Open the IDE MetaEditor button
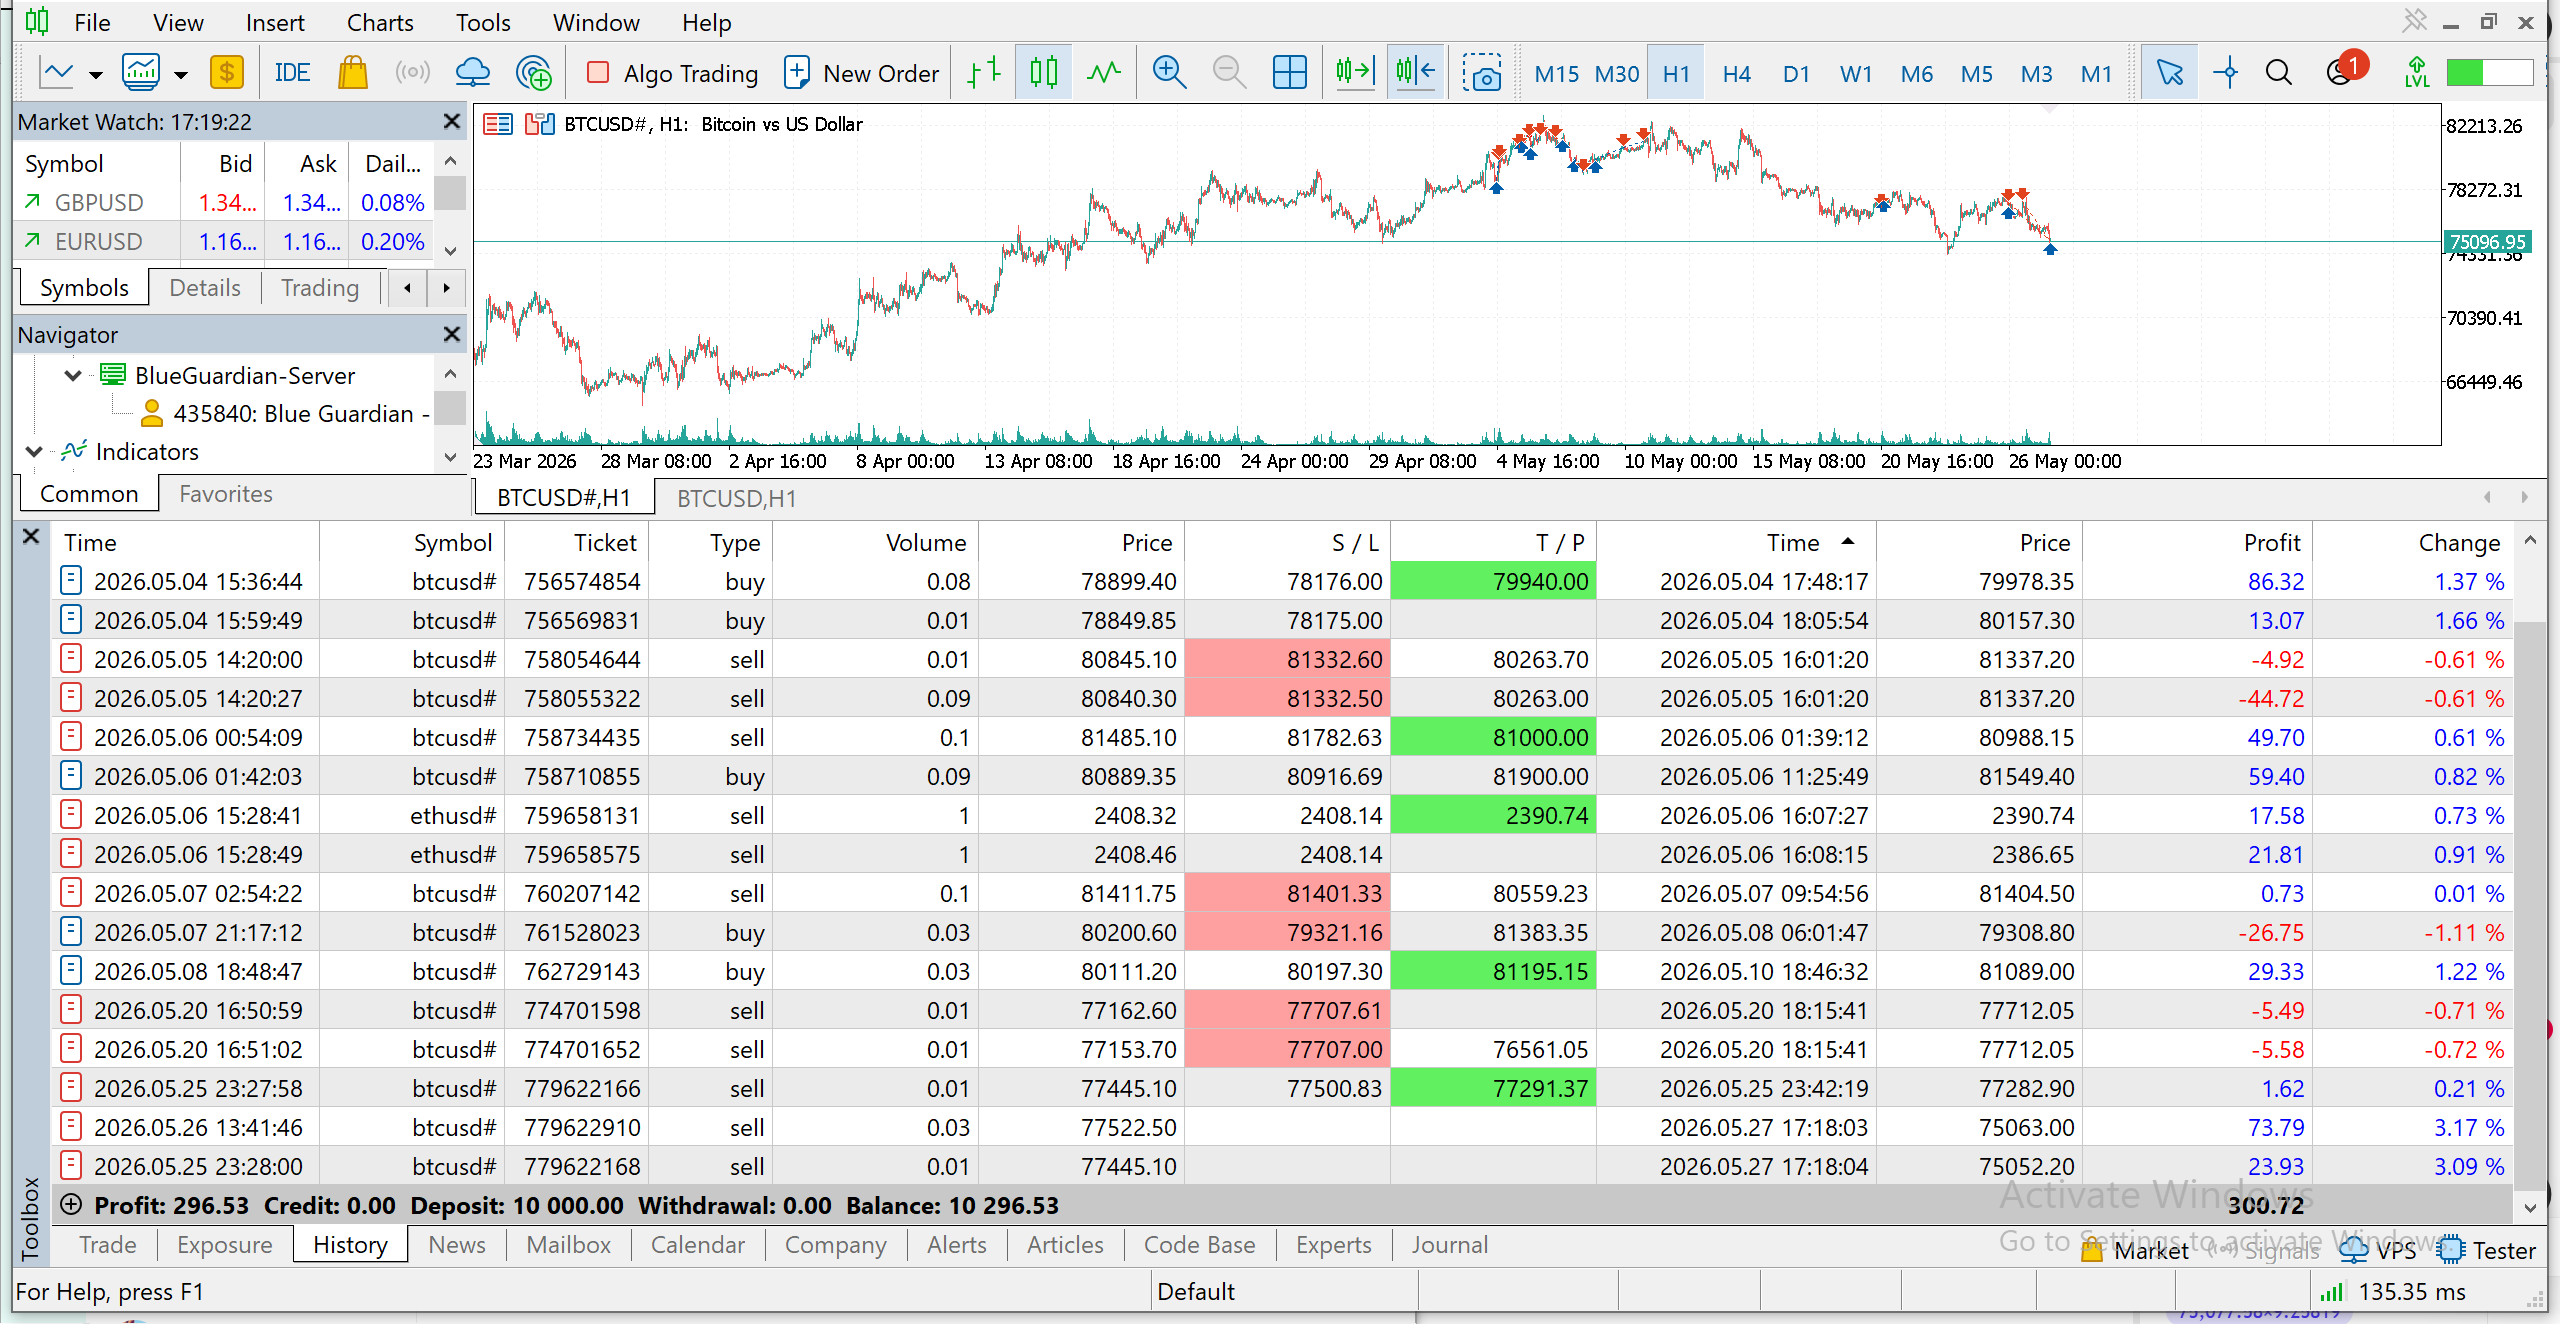The image size is (2560, 1324). click(292, 73)
